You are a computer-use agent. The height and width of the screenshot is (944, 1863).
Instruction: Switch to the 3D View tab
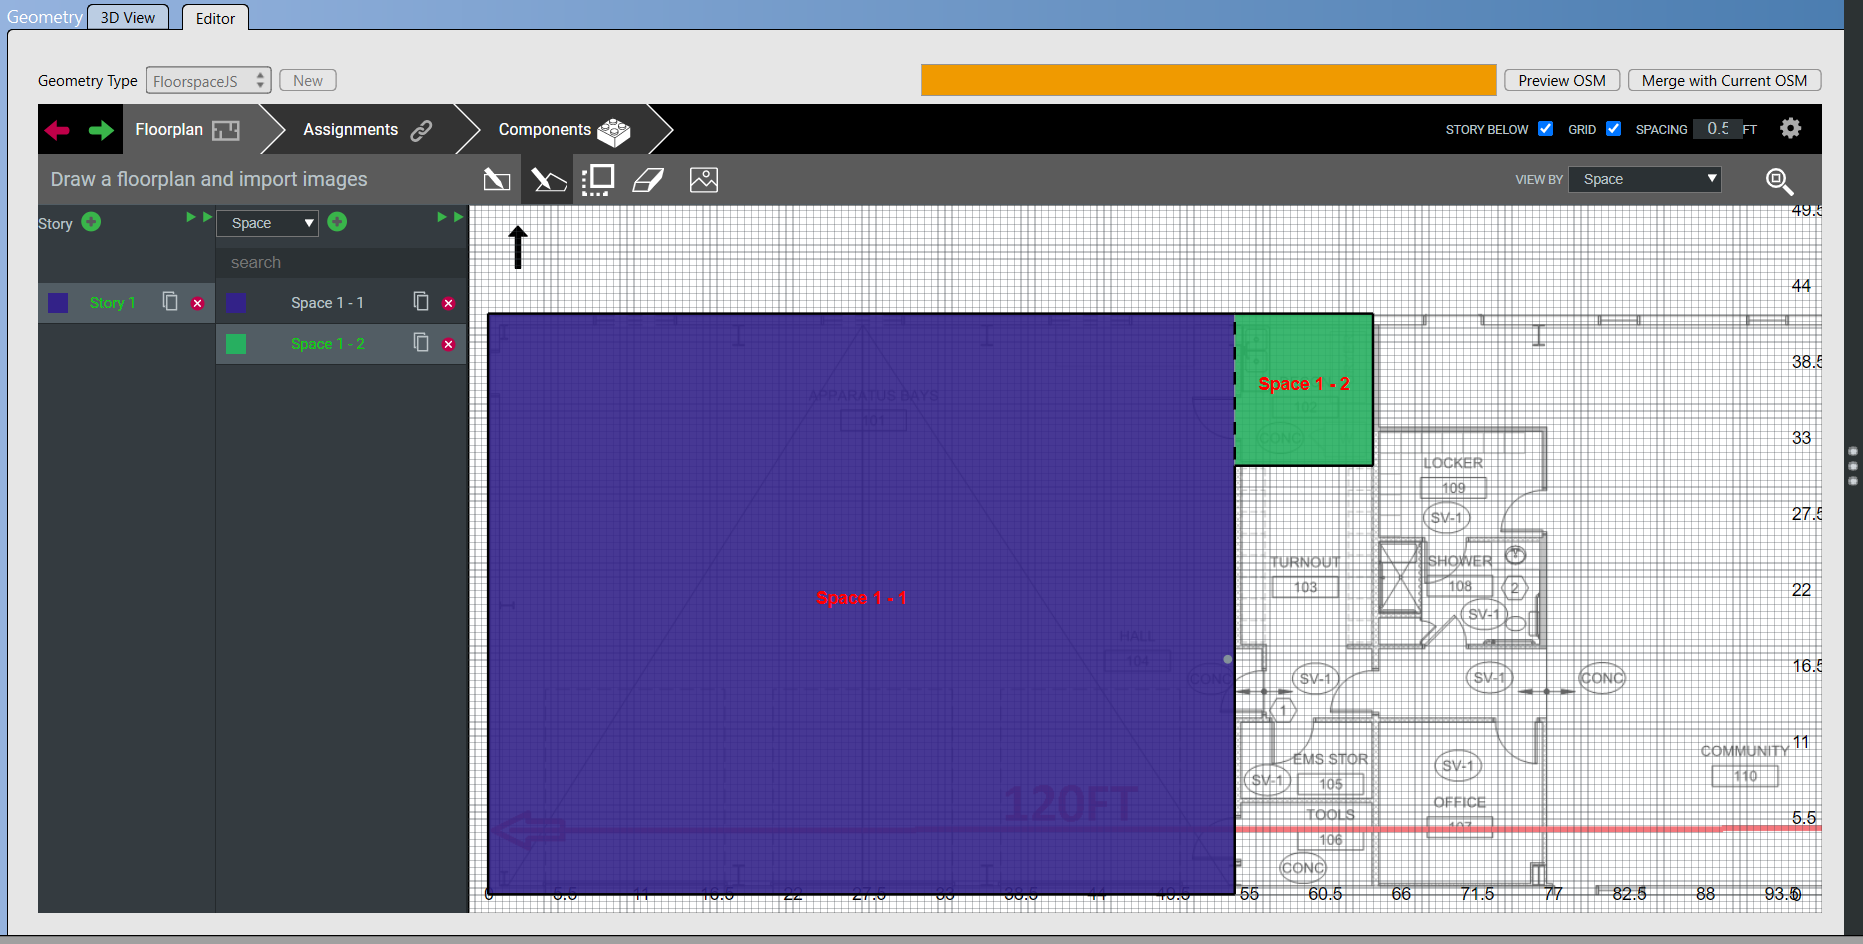(128, 18)
